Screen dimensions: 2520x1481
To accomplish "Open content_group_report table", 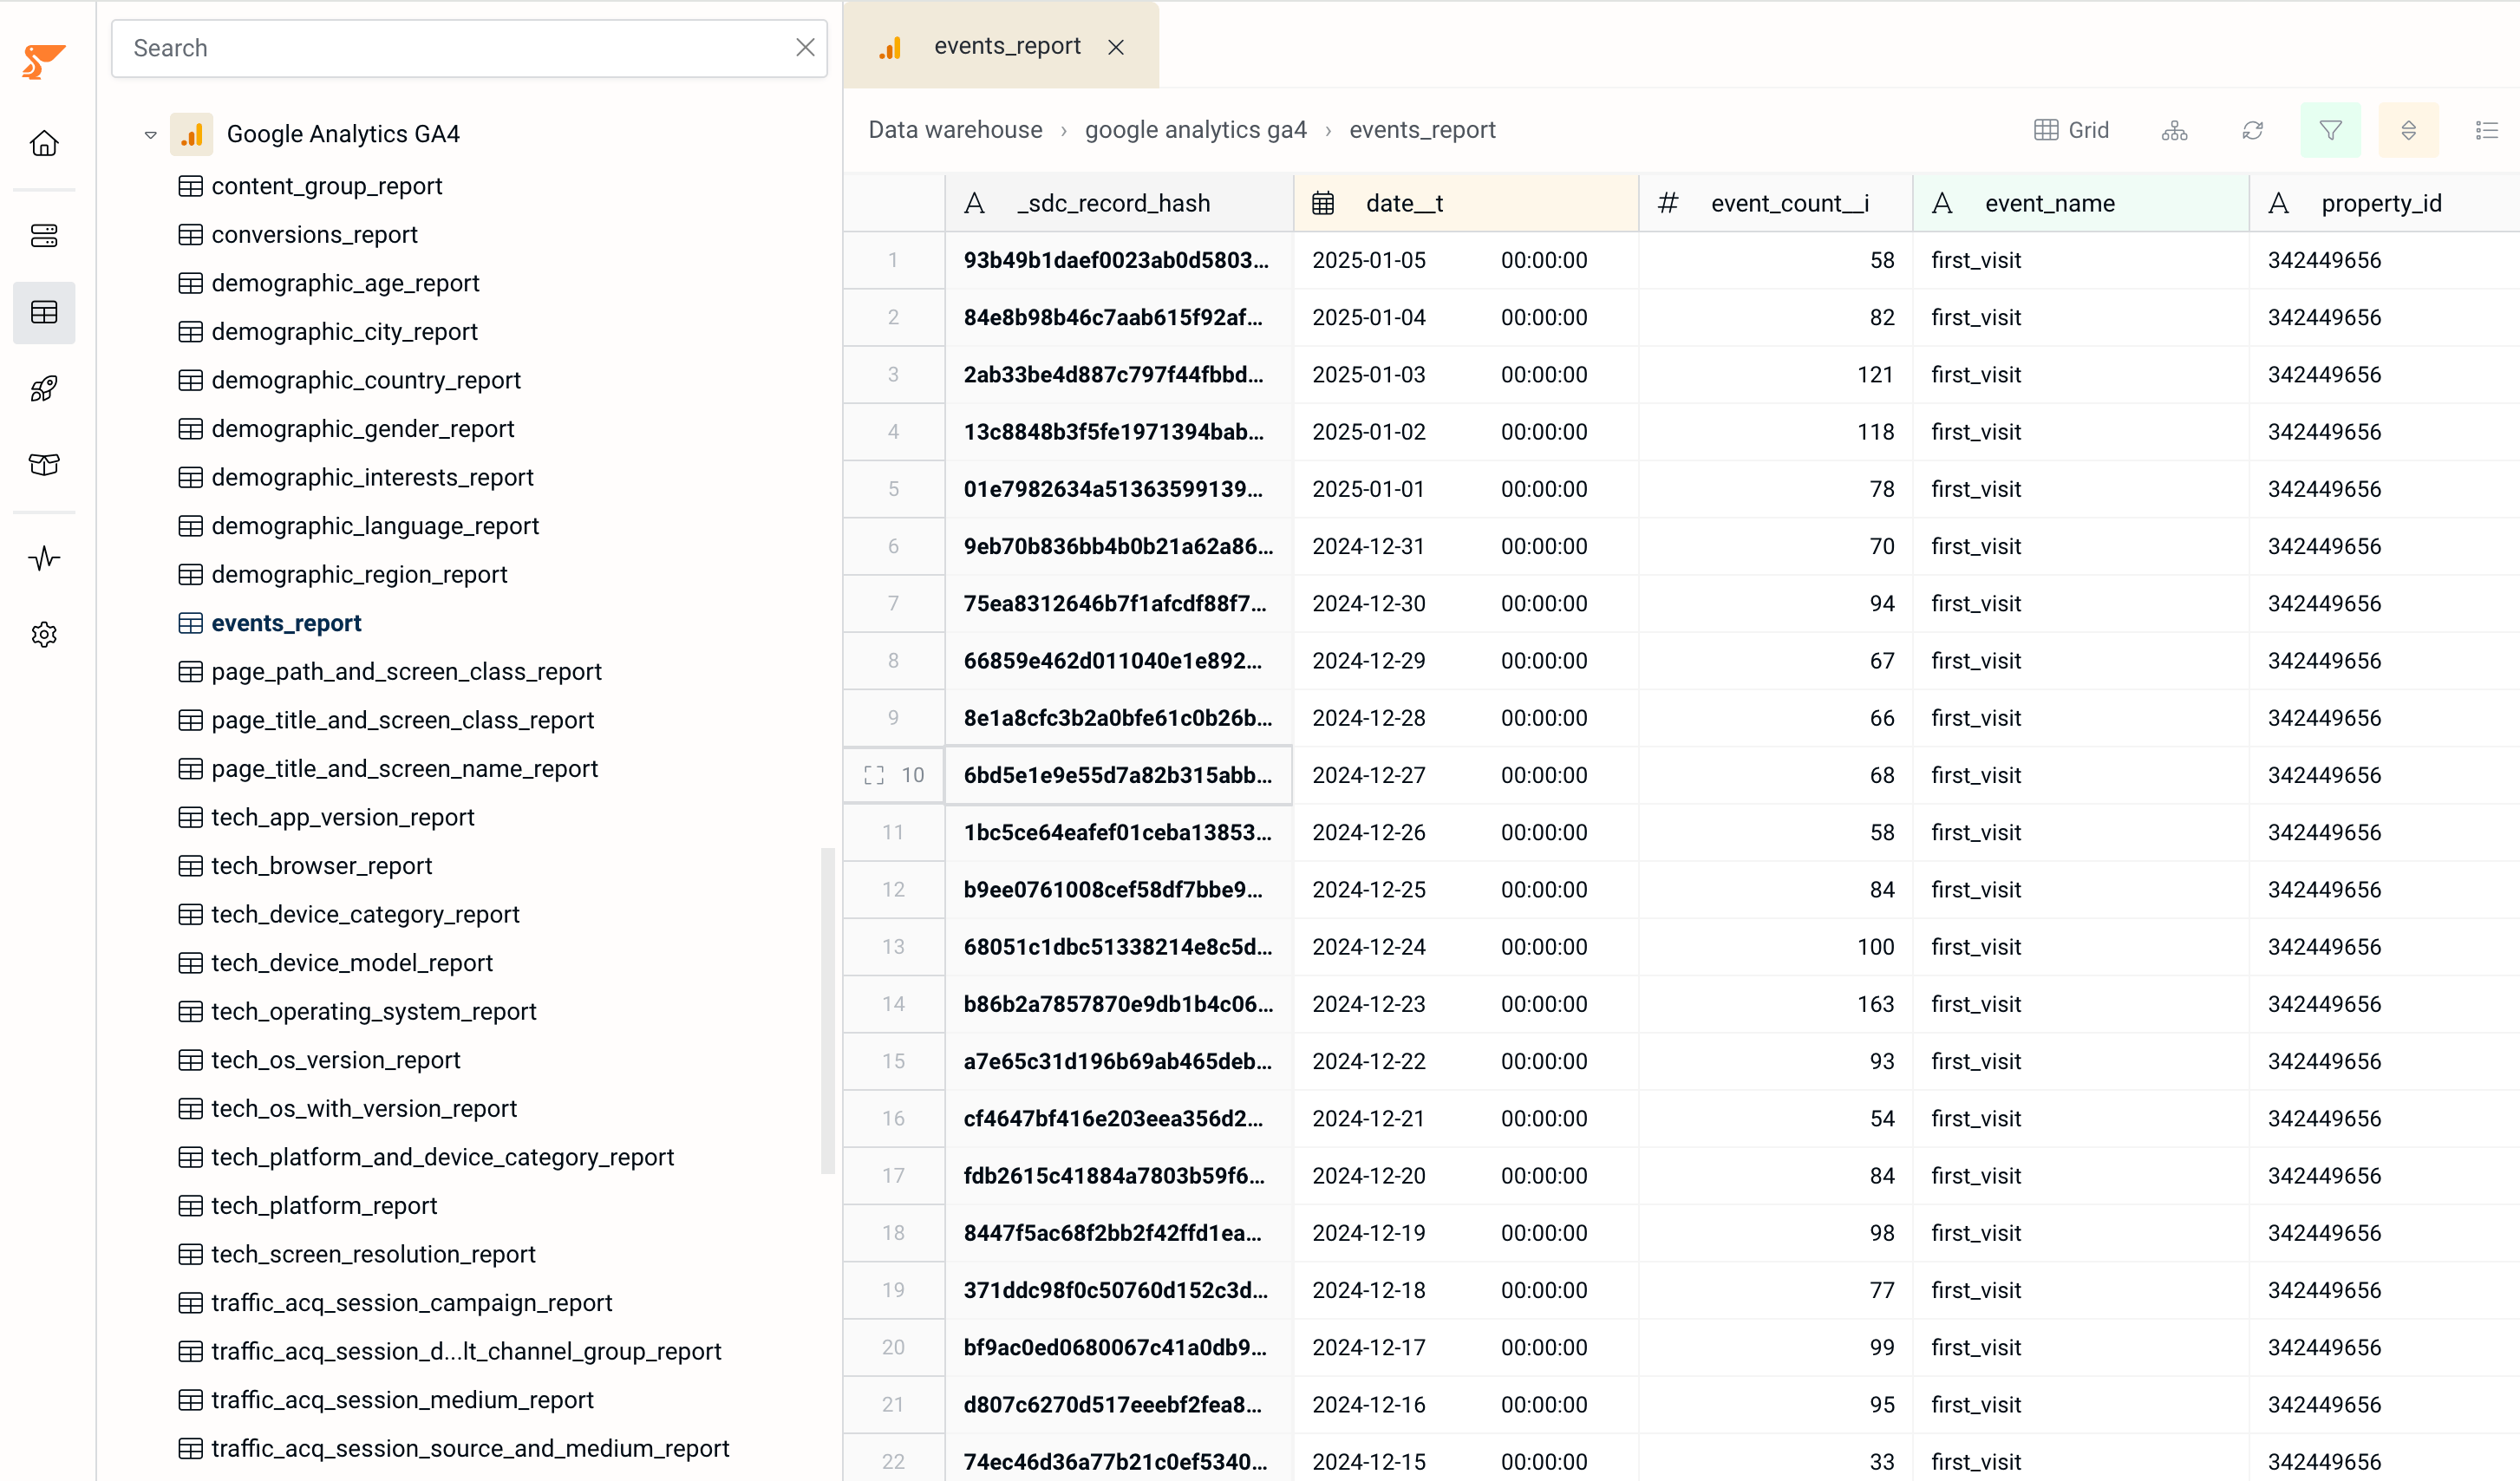I will (310, 186).
